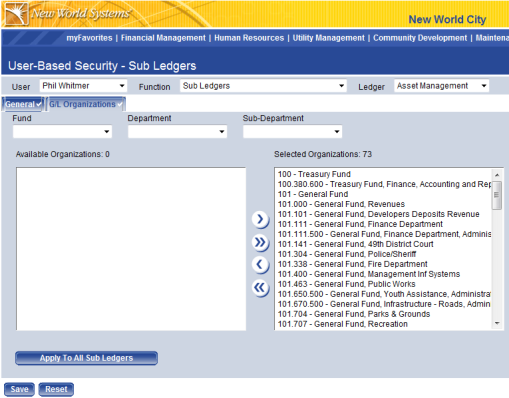Click the New World Systems logo icon
The width and height of the screenshot is (509, 398).
pyautogui.click(x=16, y=13)
